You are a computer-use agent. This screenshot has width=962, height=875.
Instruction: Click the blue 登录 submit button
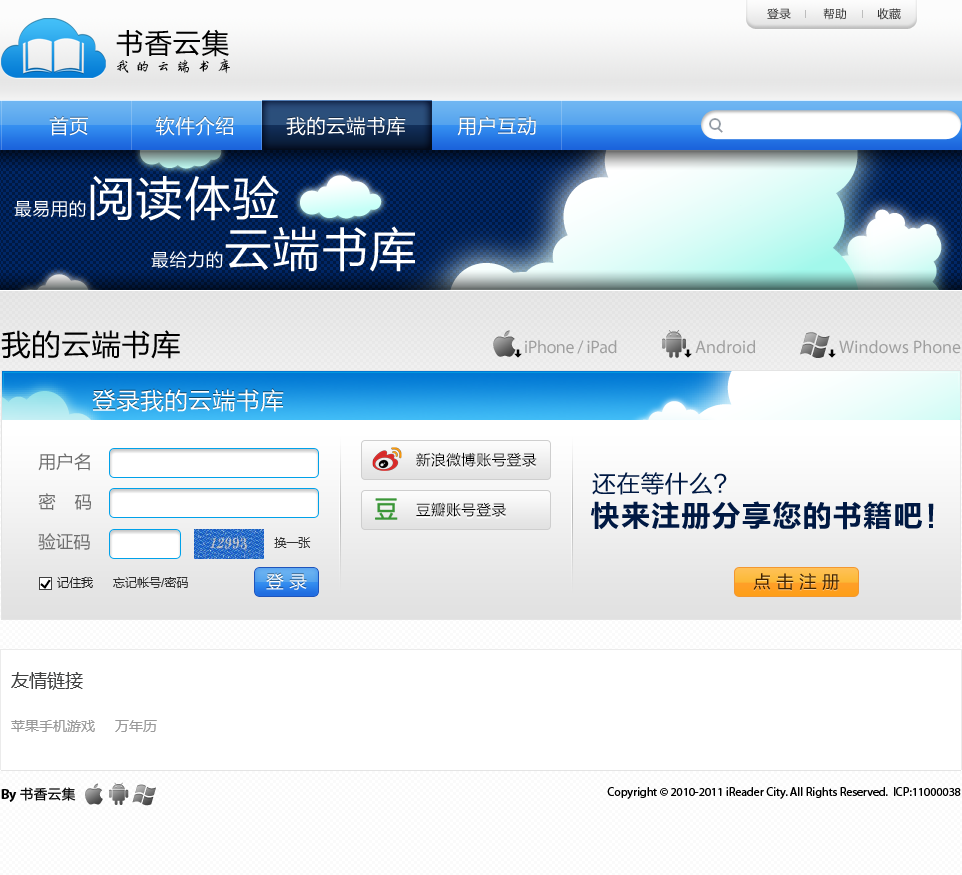tap(287, 582)
